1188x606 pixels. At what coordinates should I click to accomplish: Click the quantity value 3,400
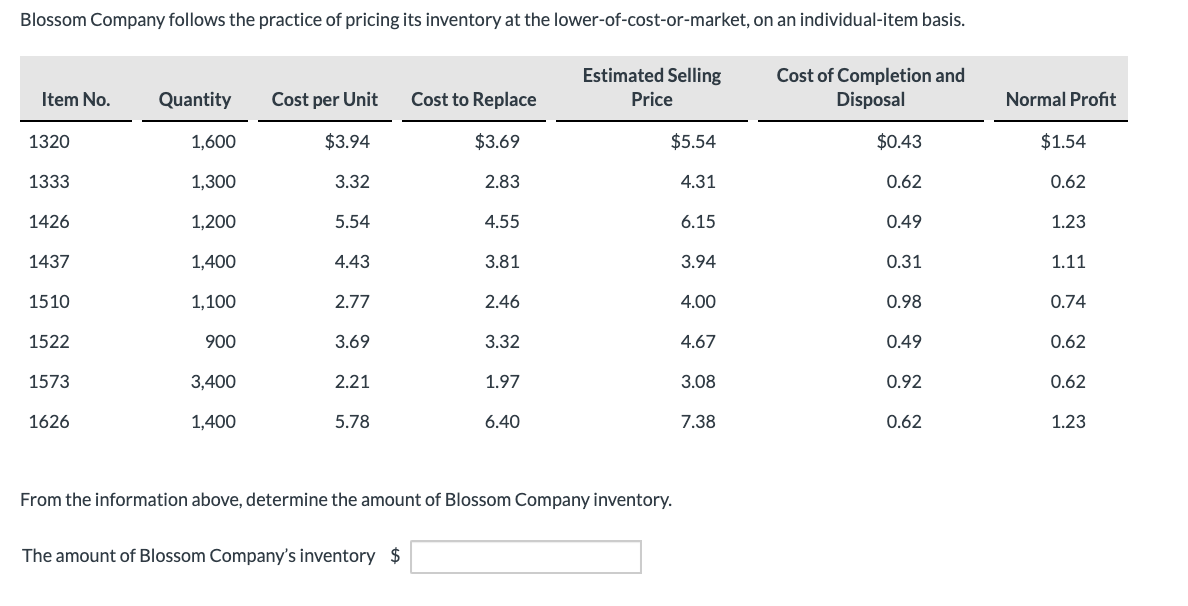[213, 382]
